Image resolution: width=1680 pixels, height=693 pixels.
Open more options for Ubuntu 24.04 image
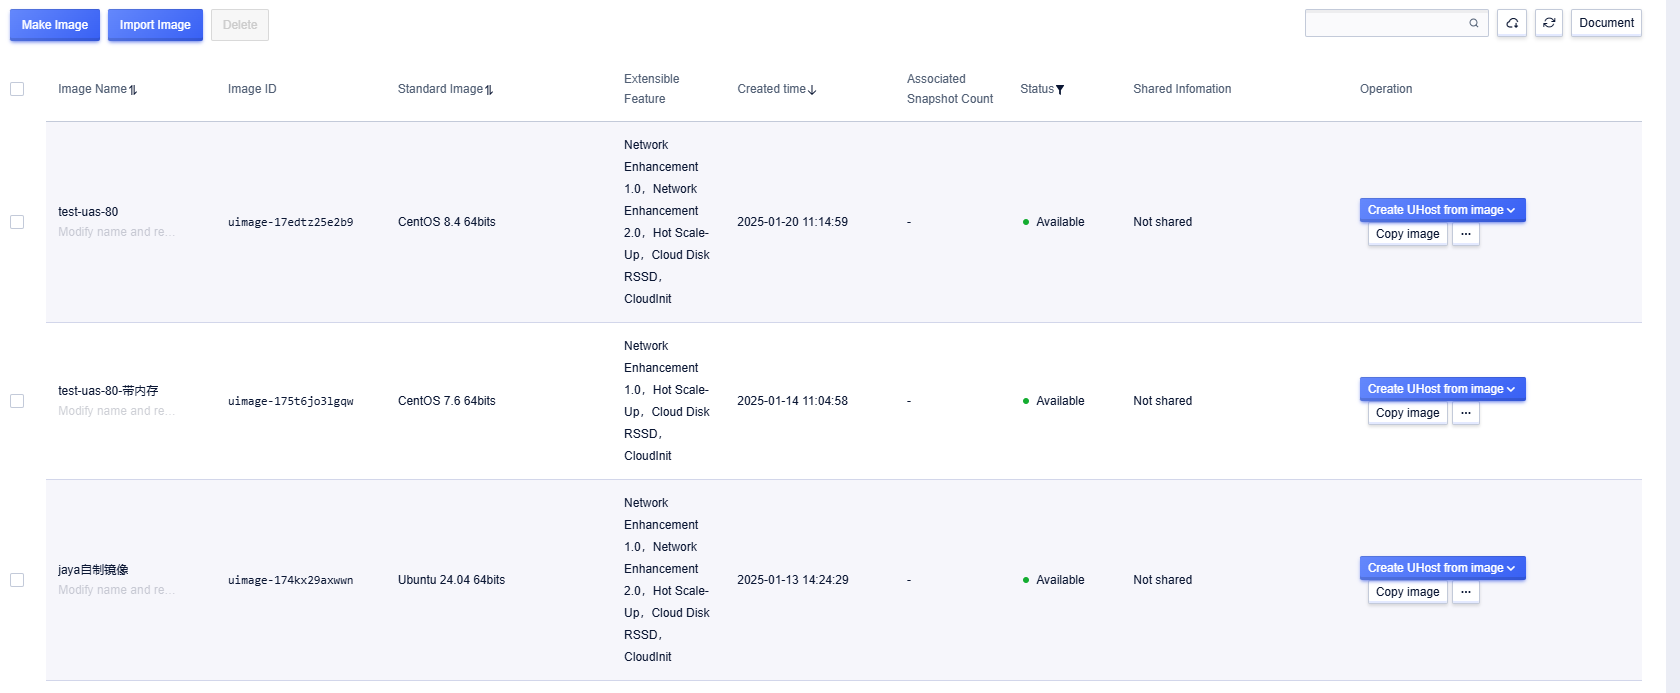1466,592
